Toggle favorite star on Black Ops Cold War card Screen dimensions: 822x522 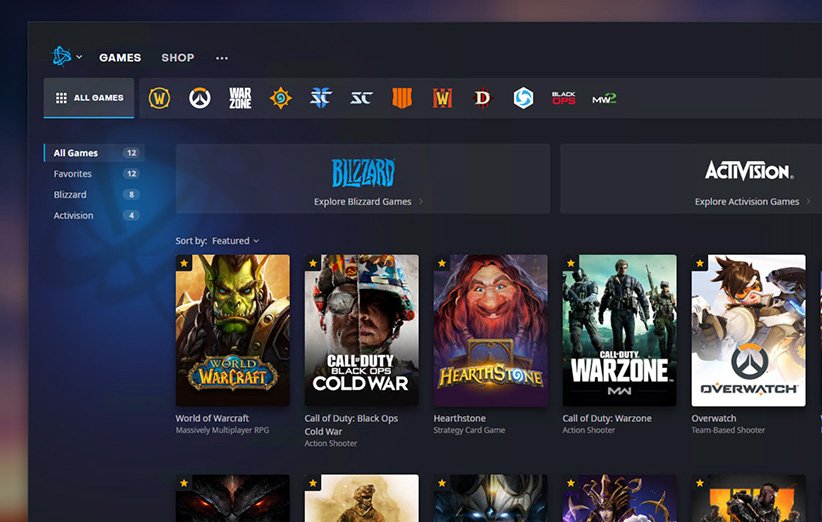[x=313, y=263]
